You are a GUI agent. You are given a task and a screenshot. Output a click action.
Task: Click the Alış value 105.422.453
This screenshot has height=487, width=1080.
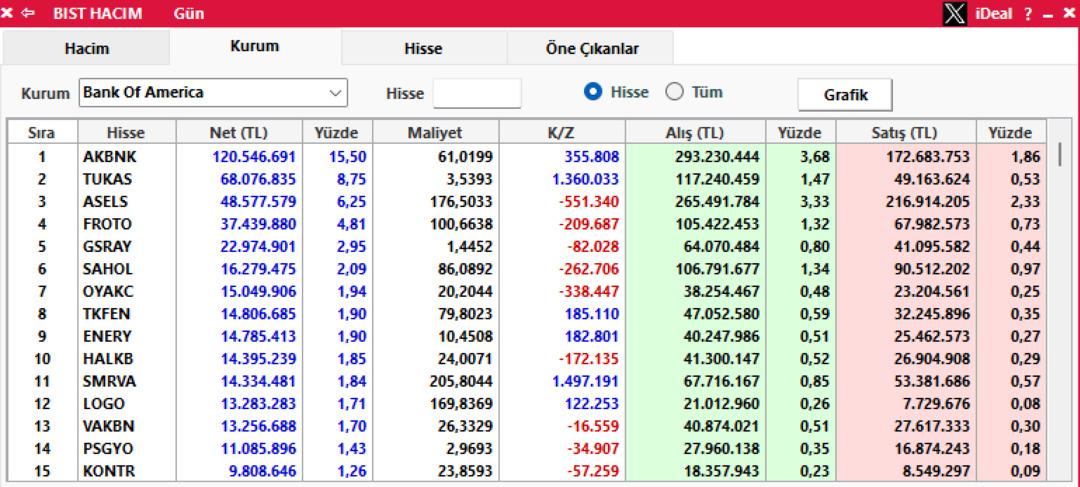718,224
